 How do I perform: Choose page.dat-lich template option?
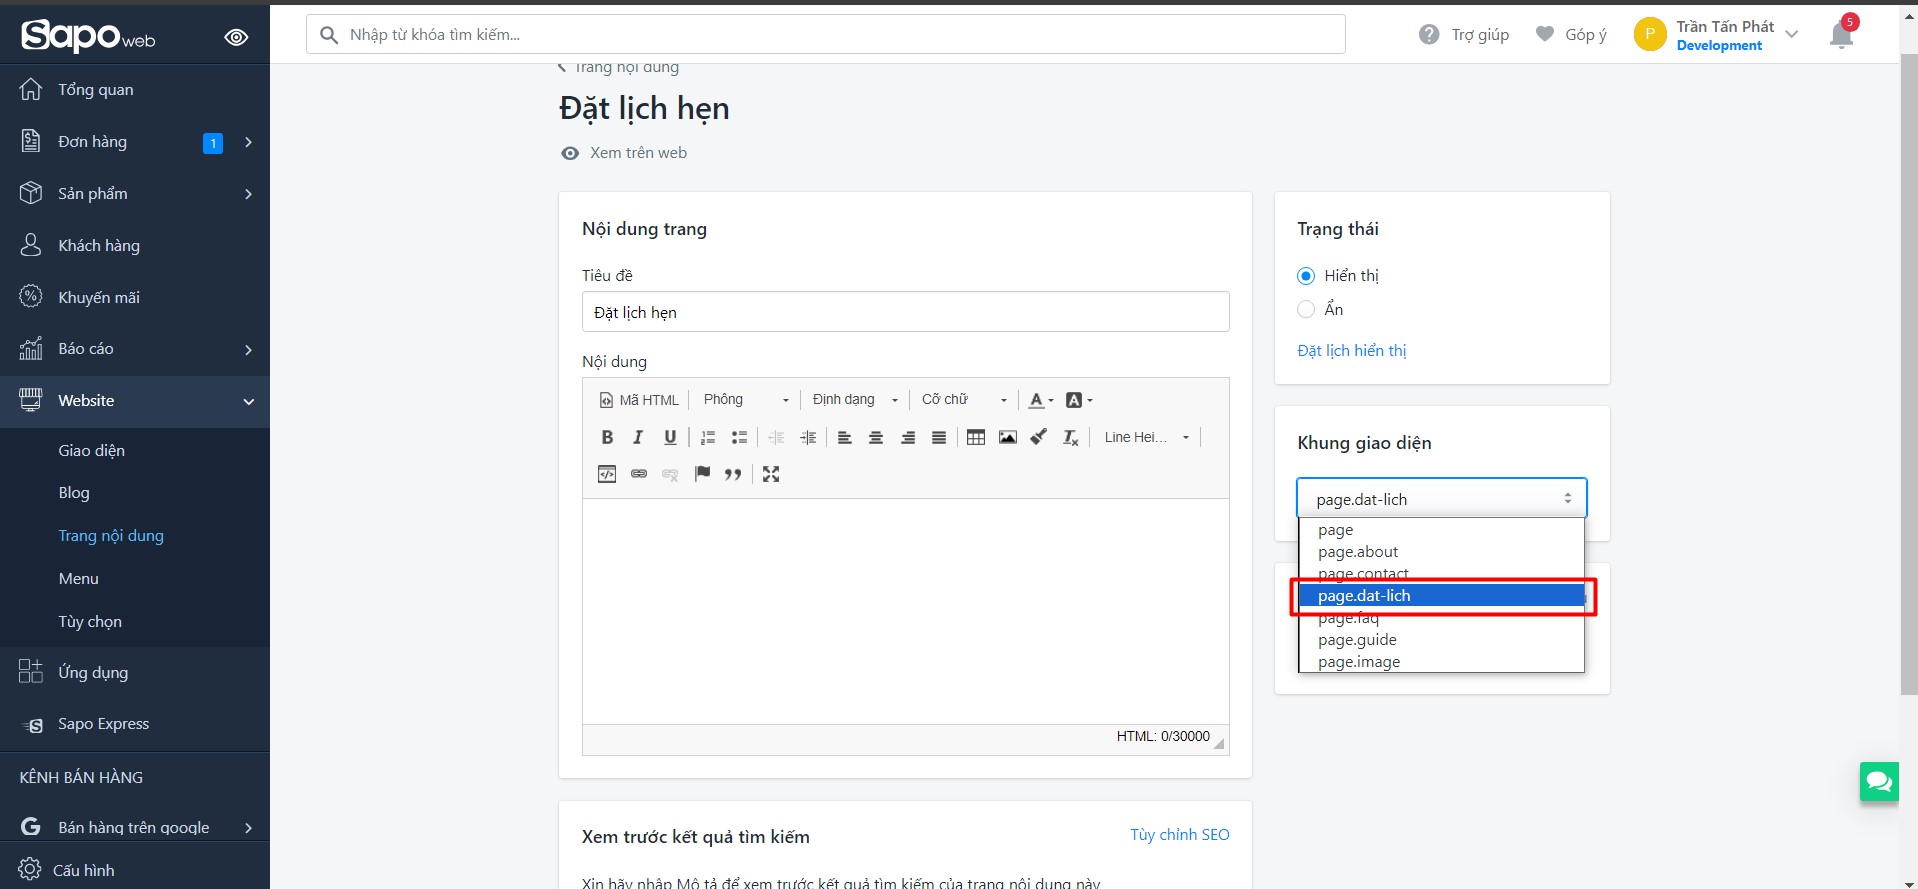point(1441,596)
